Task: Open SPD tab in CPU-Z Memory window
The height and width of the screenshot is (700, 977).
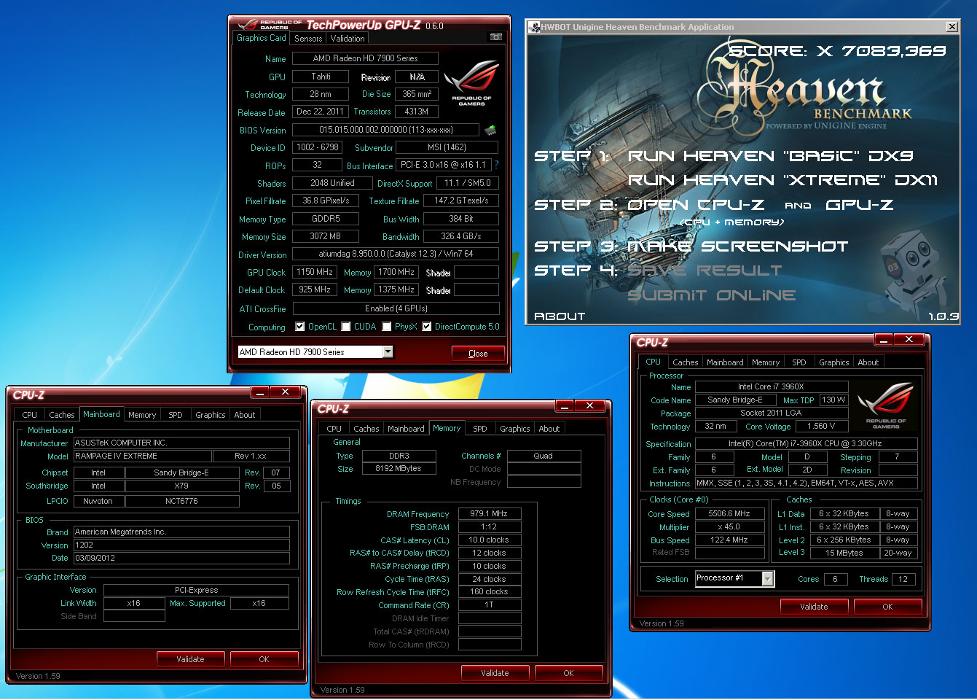Action: point(480,429)
